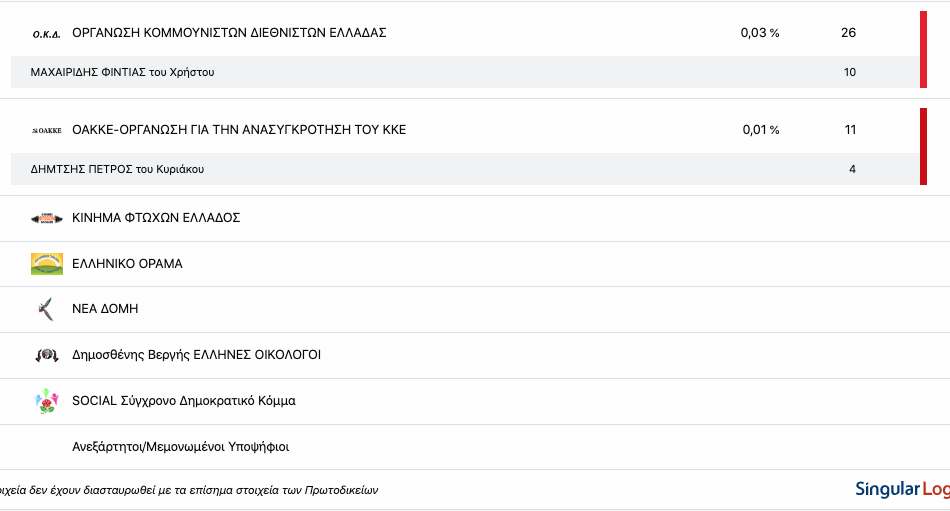This screenshot has width=950, height=511.
Task: Expand ΟΡΓΑΝΩΣΗ ΚΟΜΜΟΥΝΙΣΤΩΝ ΔΙΕΘΝΙΣΤΩΝ ΕΛΛΑΔΑΣ party row
Action: (459, 33)
